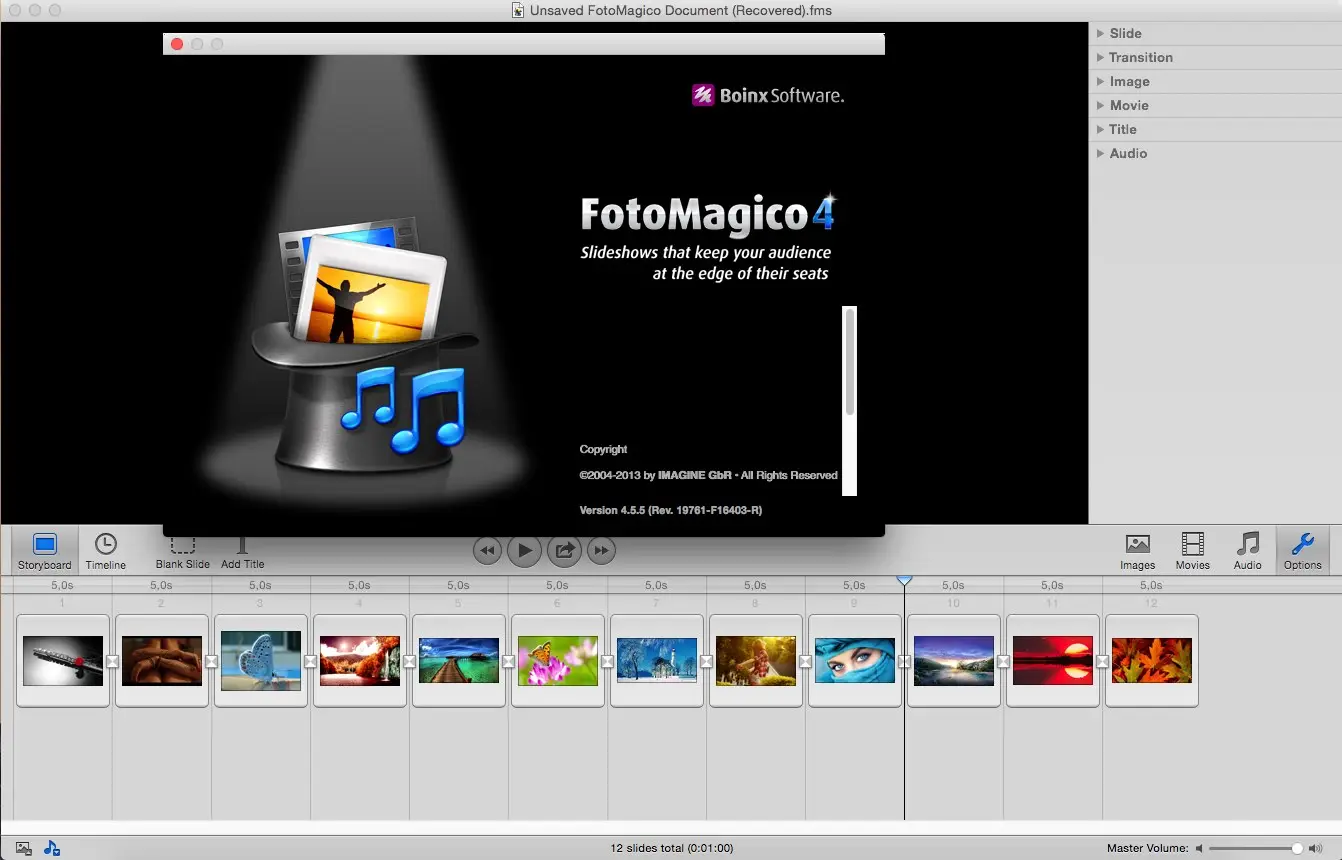
Task: Click the low-volume speaker icon
Action: tap(1200, 848)
